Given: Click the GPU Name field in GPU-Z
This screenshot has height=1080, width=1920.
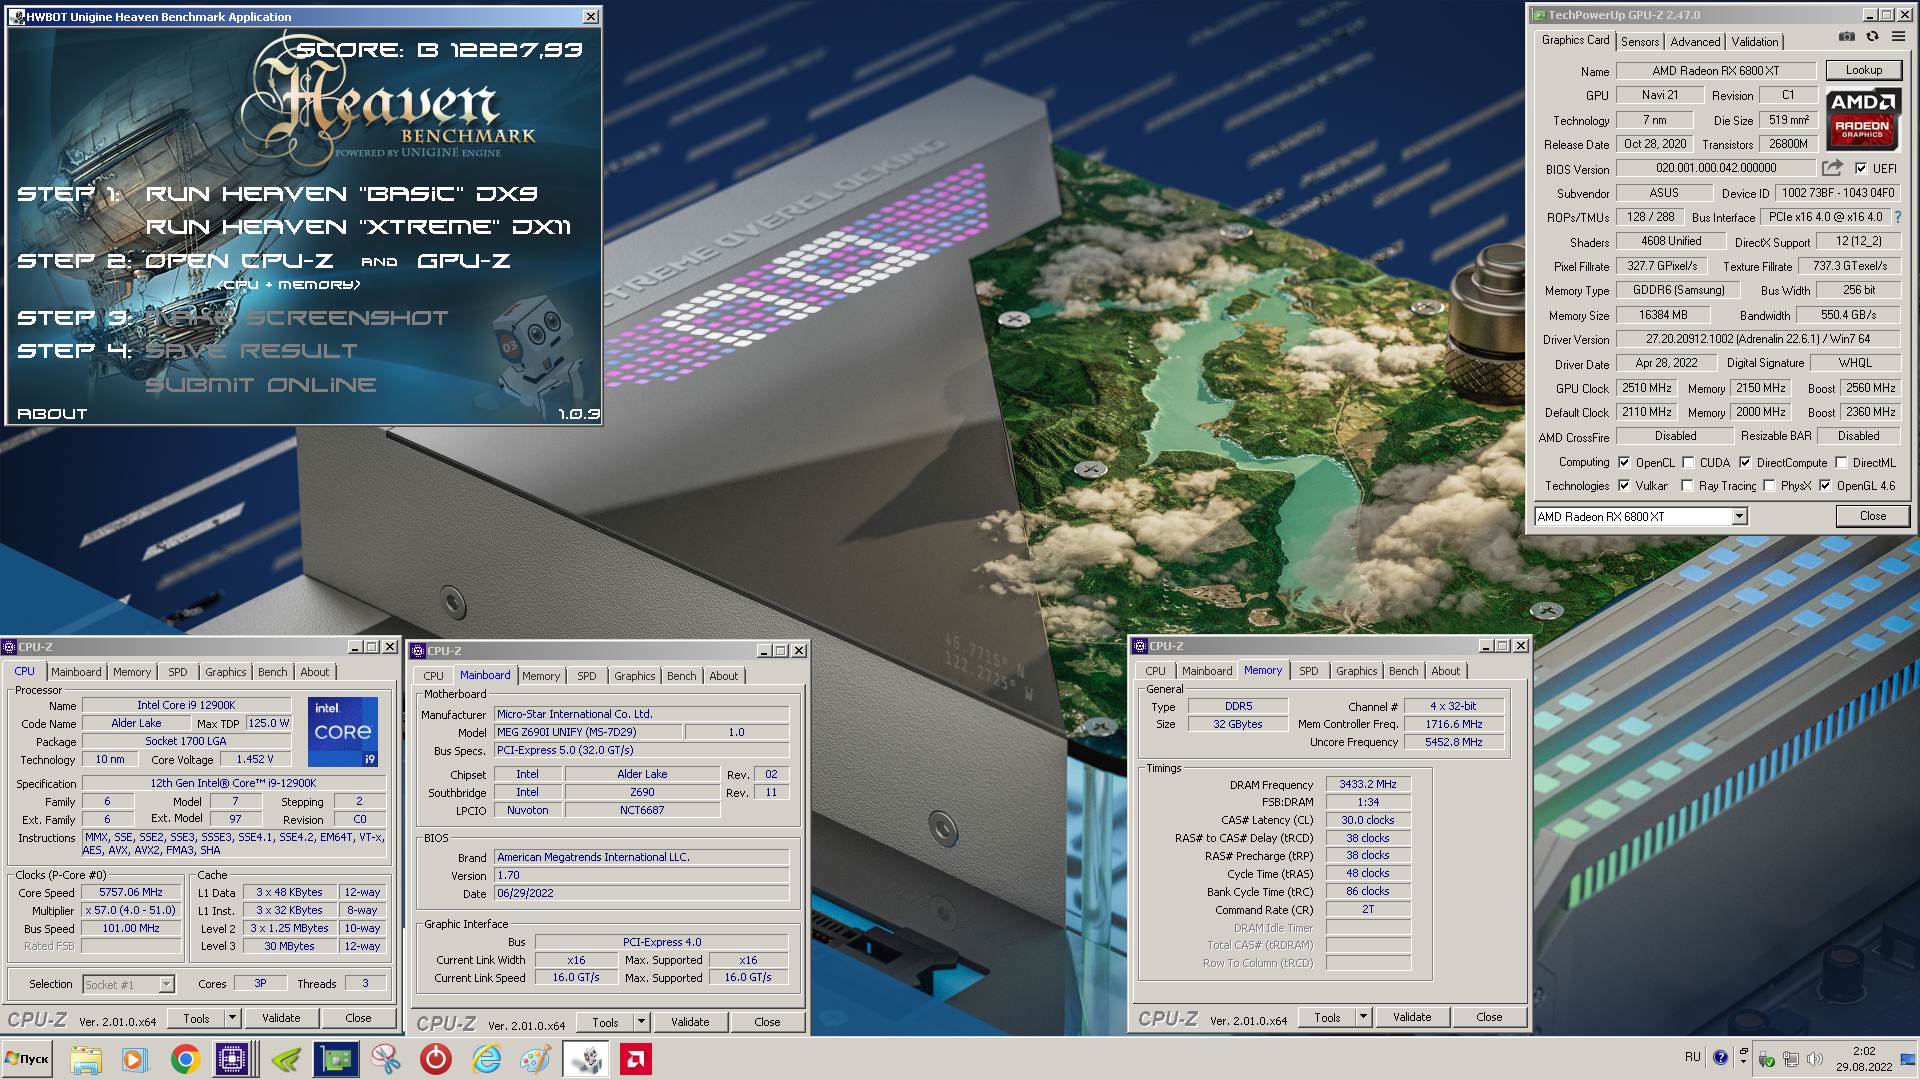Looking at the screenshot, I should [1716, 70].
